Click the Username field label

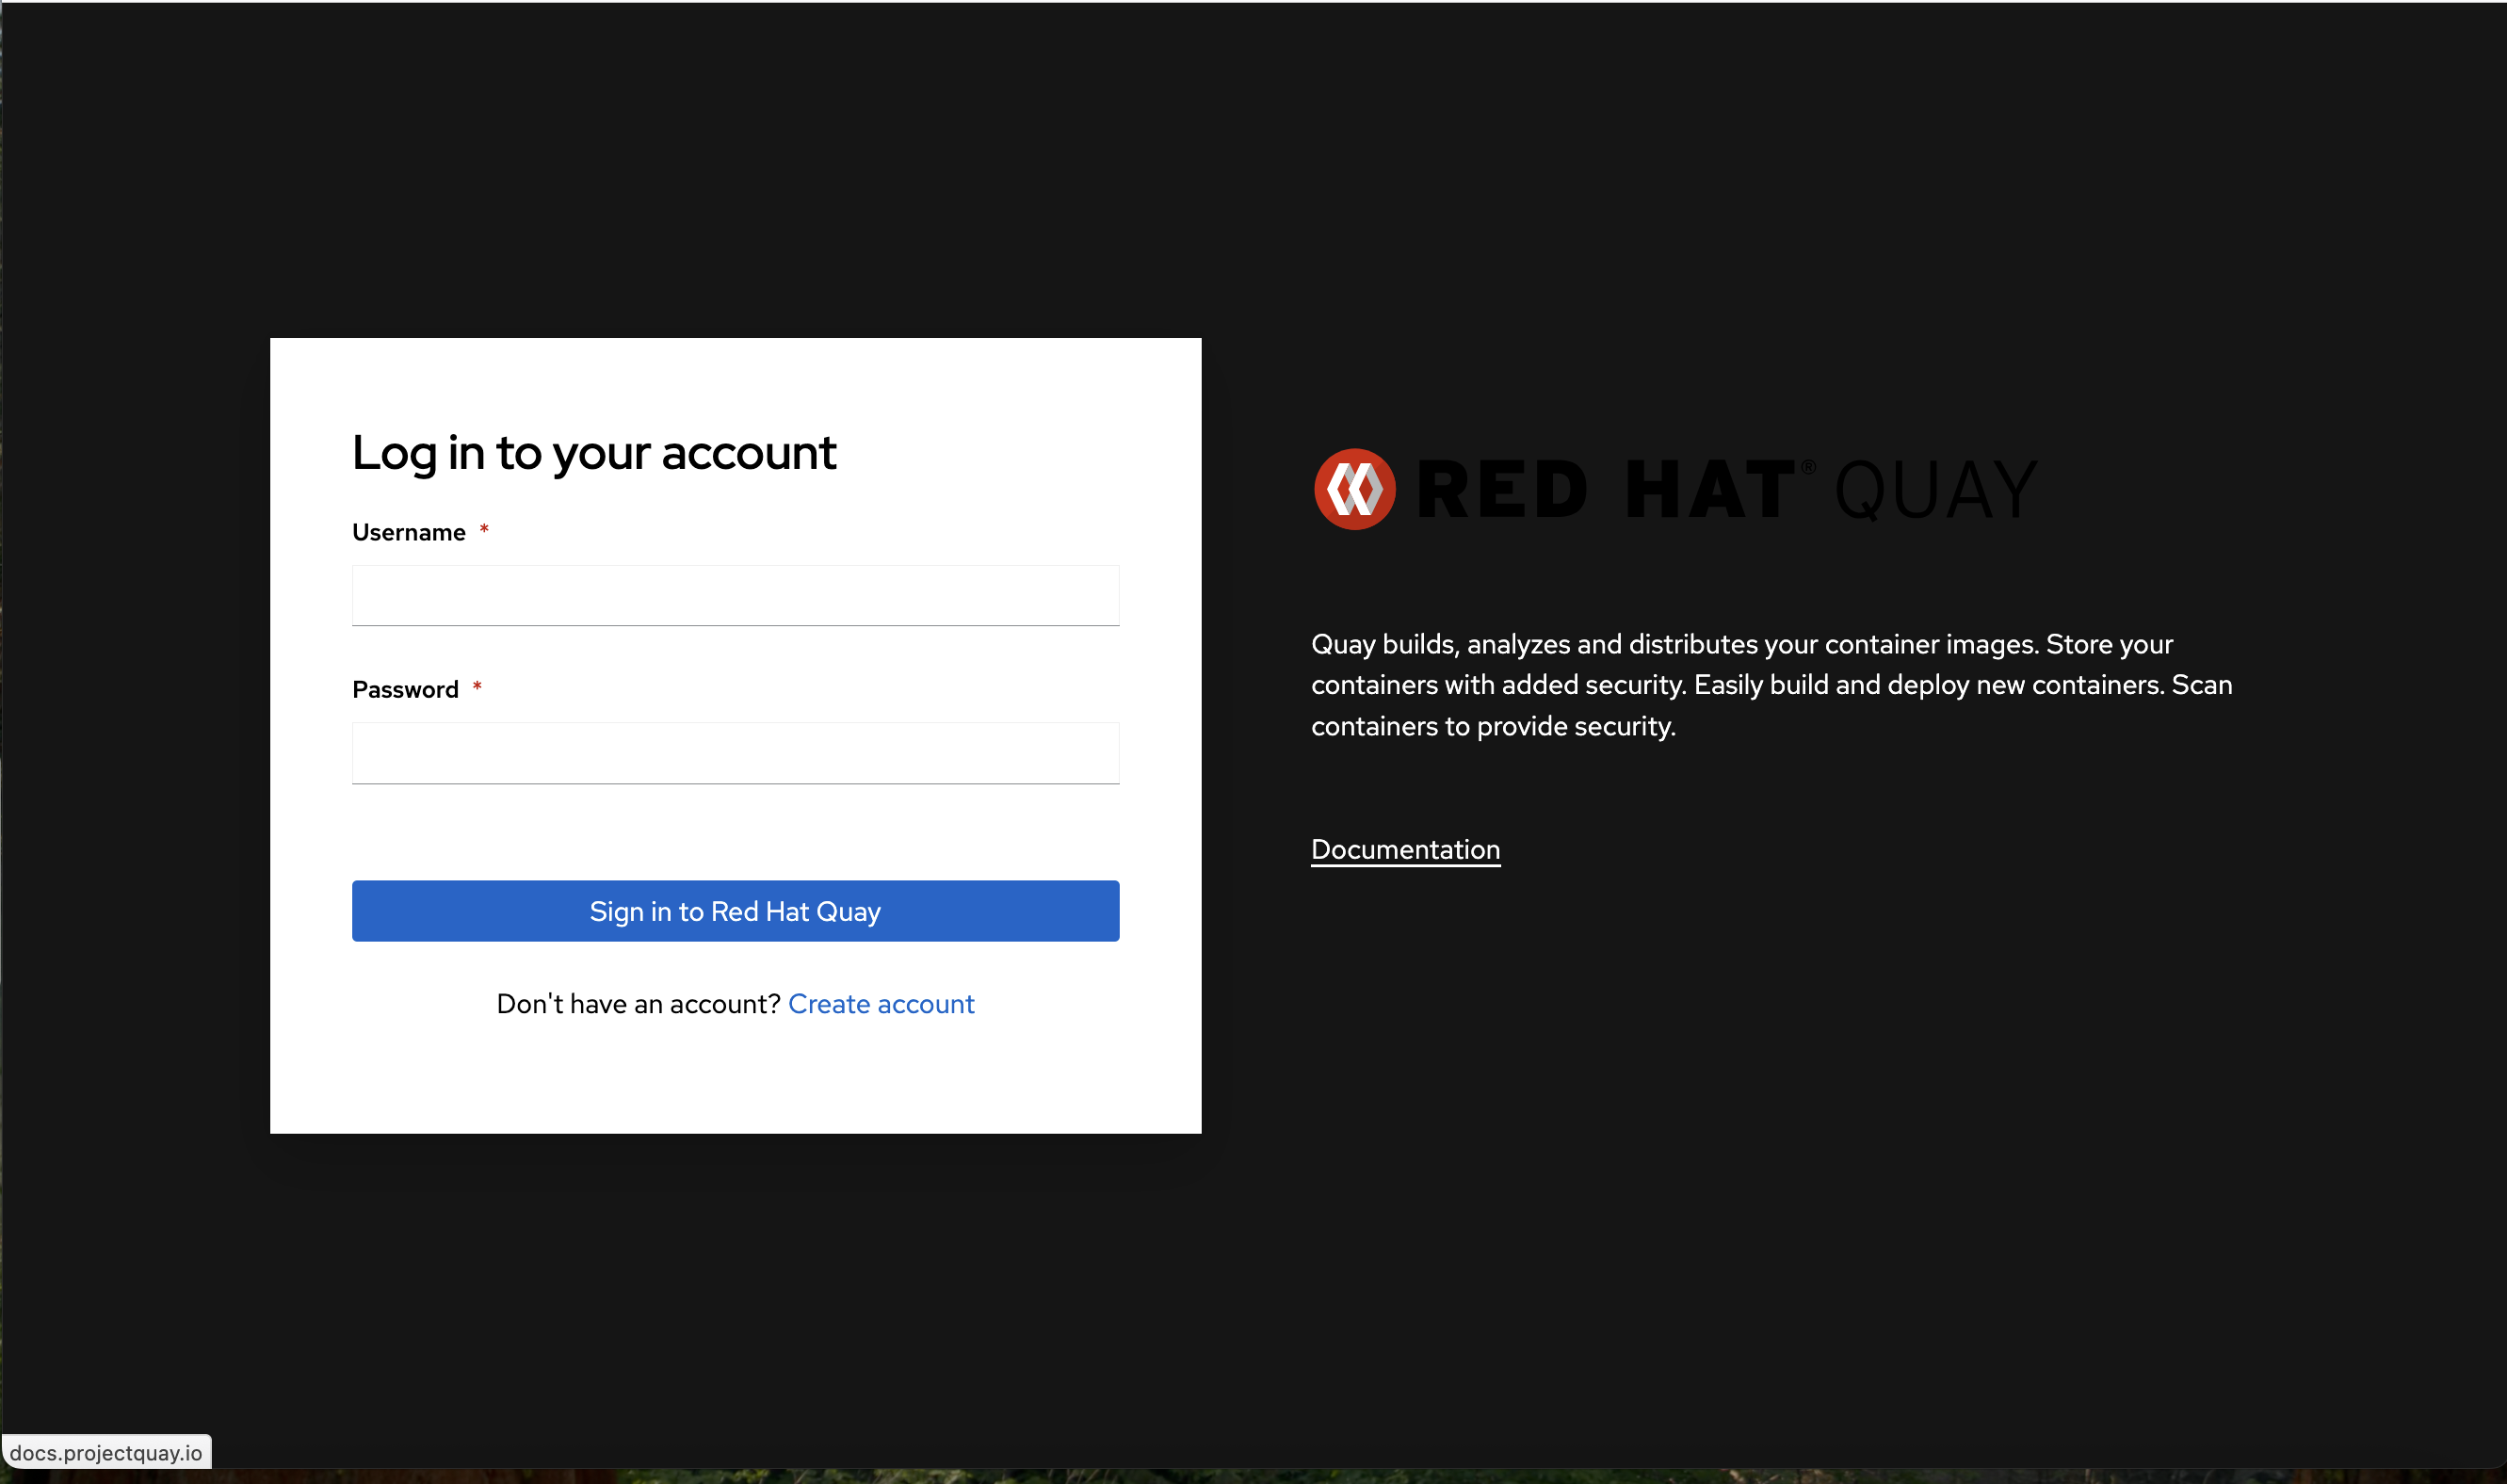tap(408, 532)
